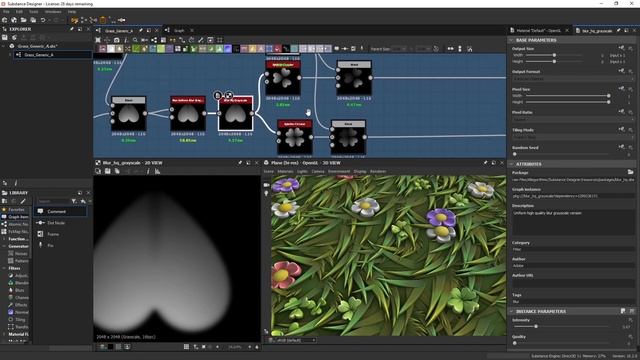
Task: Select the Noises generator category
Action: pyautogui.click(x=18, y=253)
